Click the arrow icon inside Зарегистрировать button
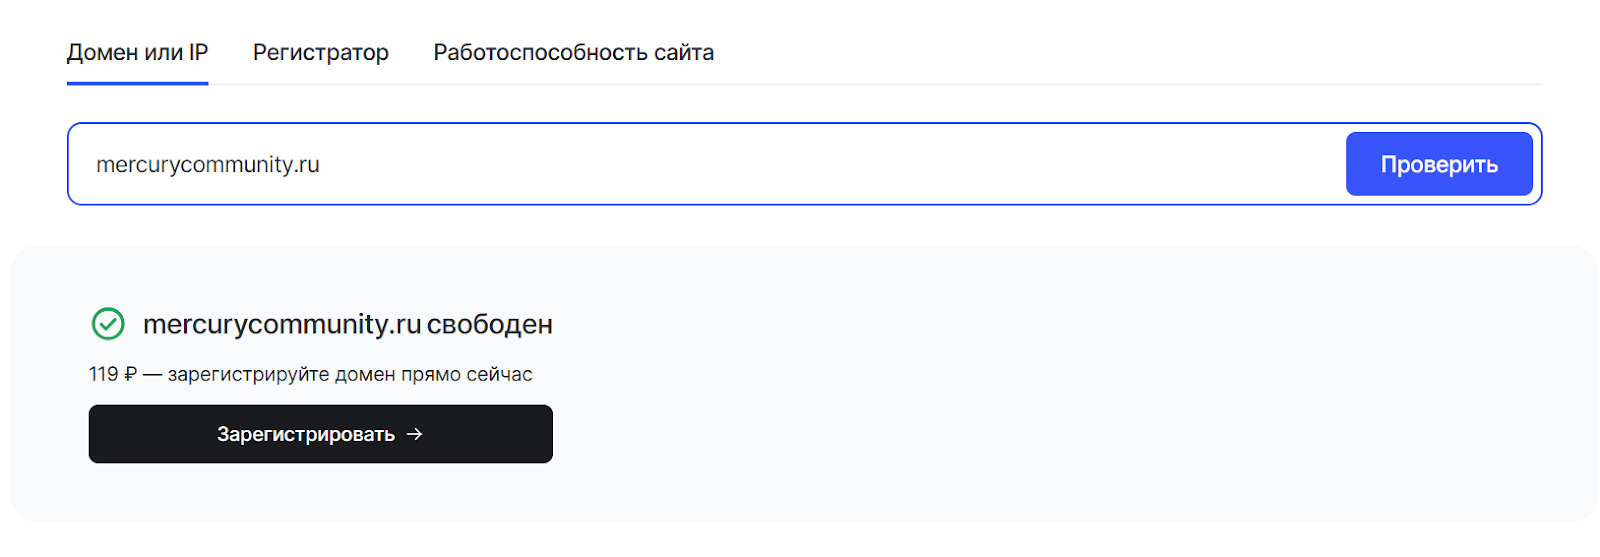The image size is (1600, 557). [415, 434]
